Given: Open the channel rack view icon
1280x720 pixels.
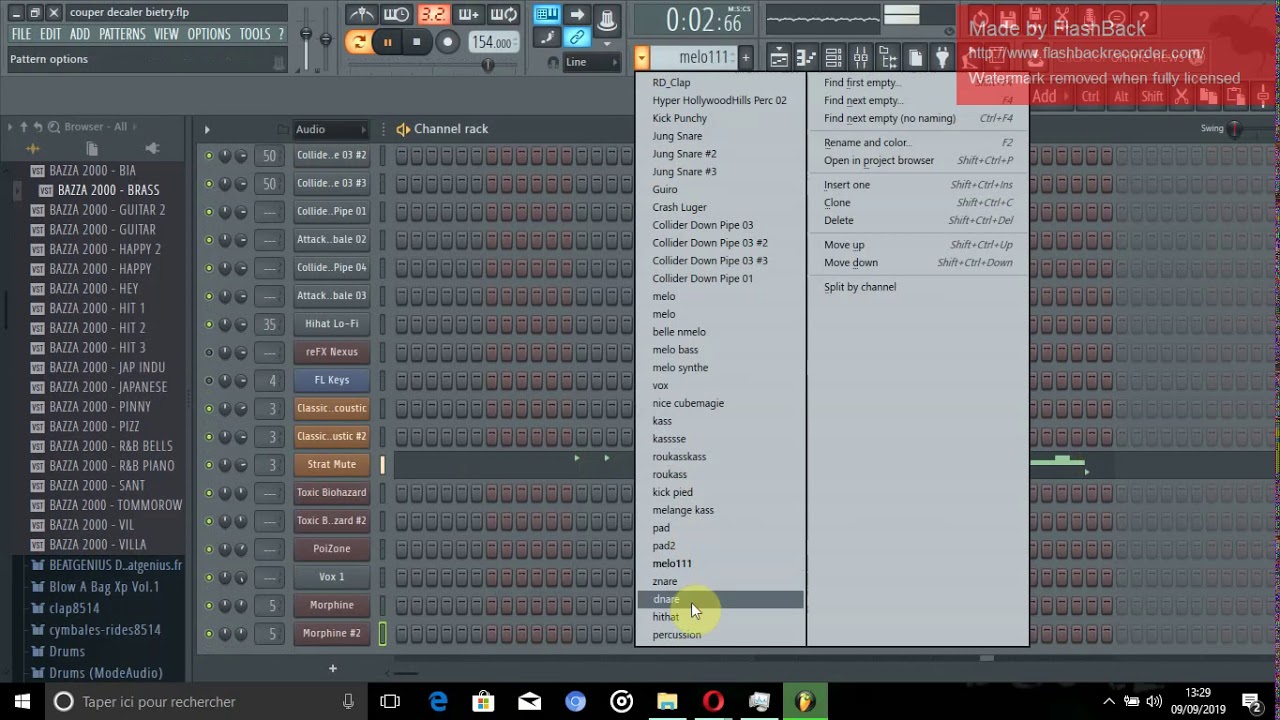Looking at the screenshot, I should point(833,58).
